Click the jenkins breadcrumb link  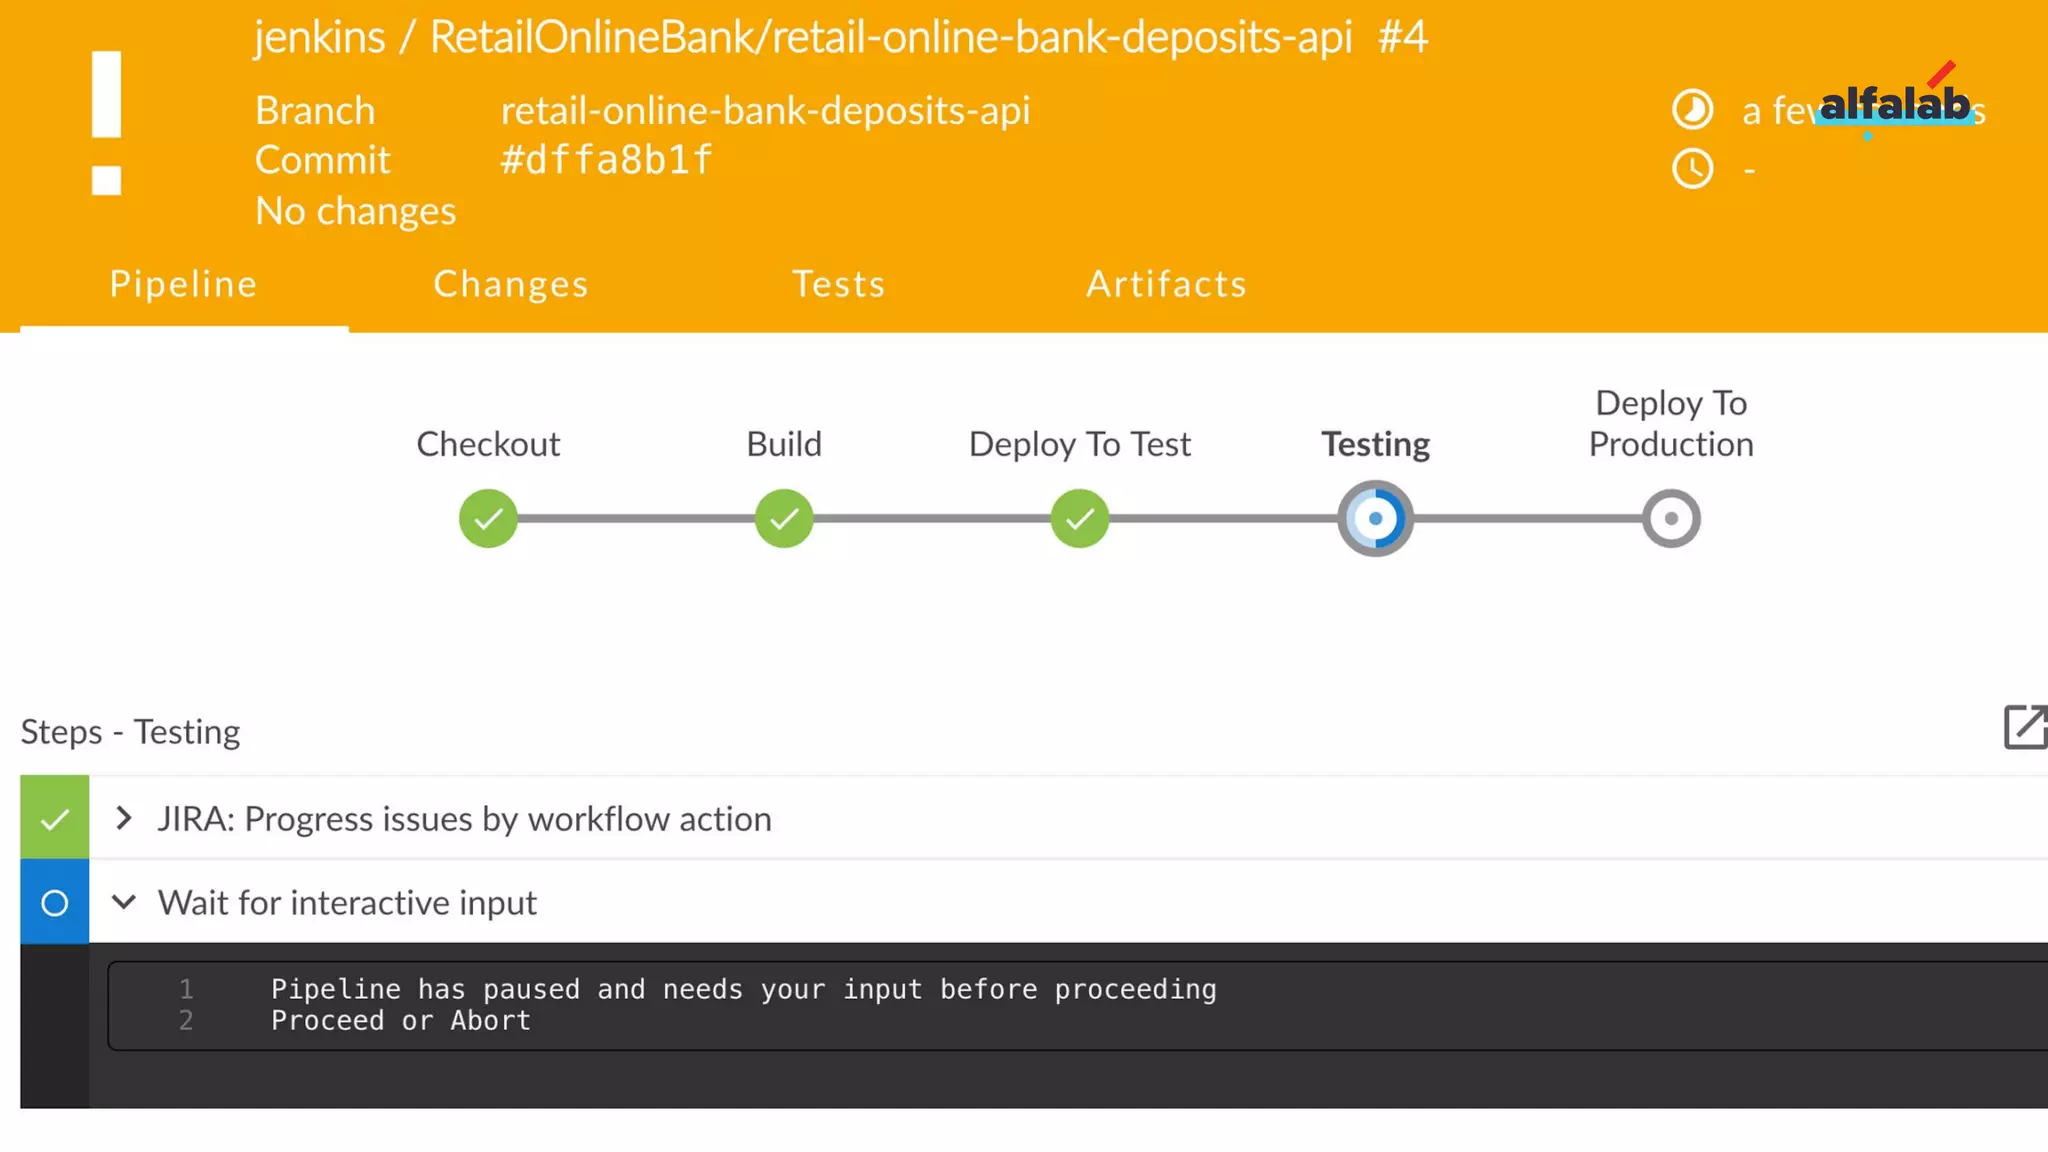tap(318, 38)
